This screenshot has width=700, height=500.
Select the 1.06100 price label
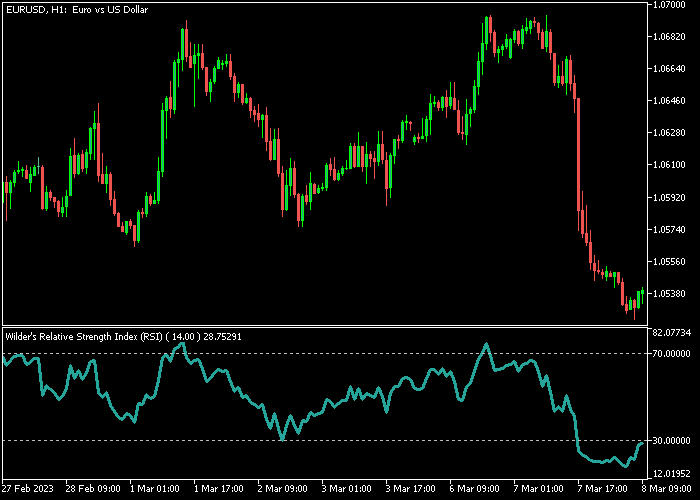(x=669, y=165)
